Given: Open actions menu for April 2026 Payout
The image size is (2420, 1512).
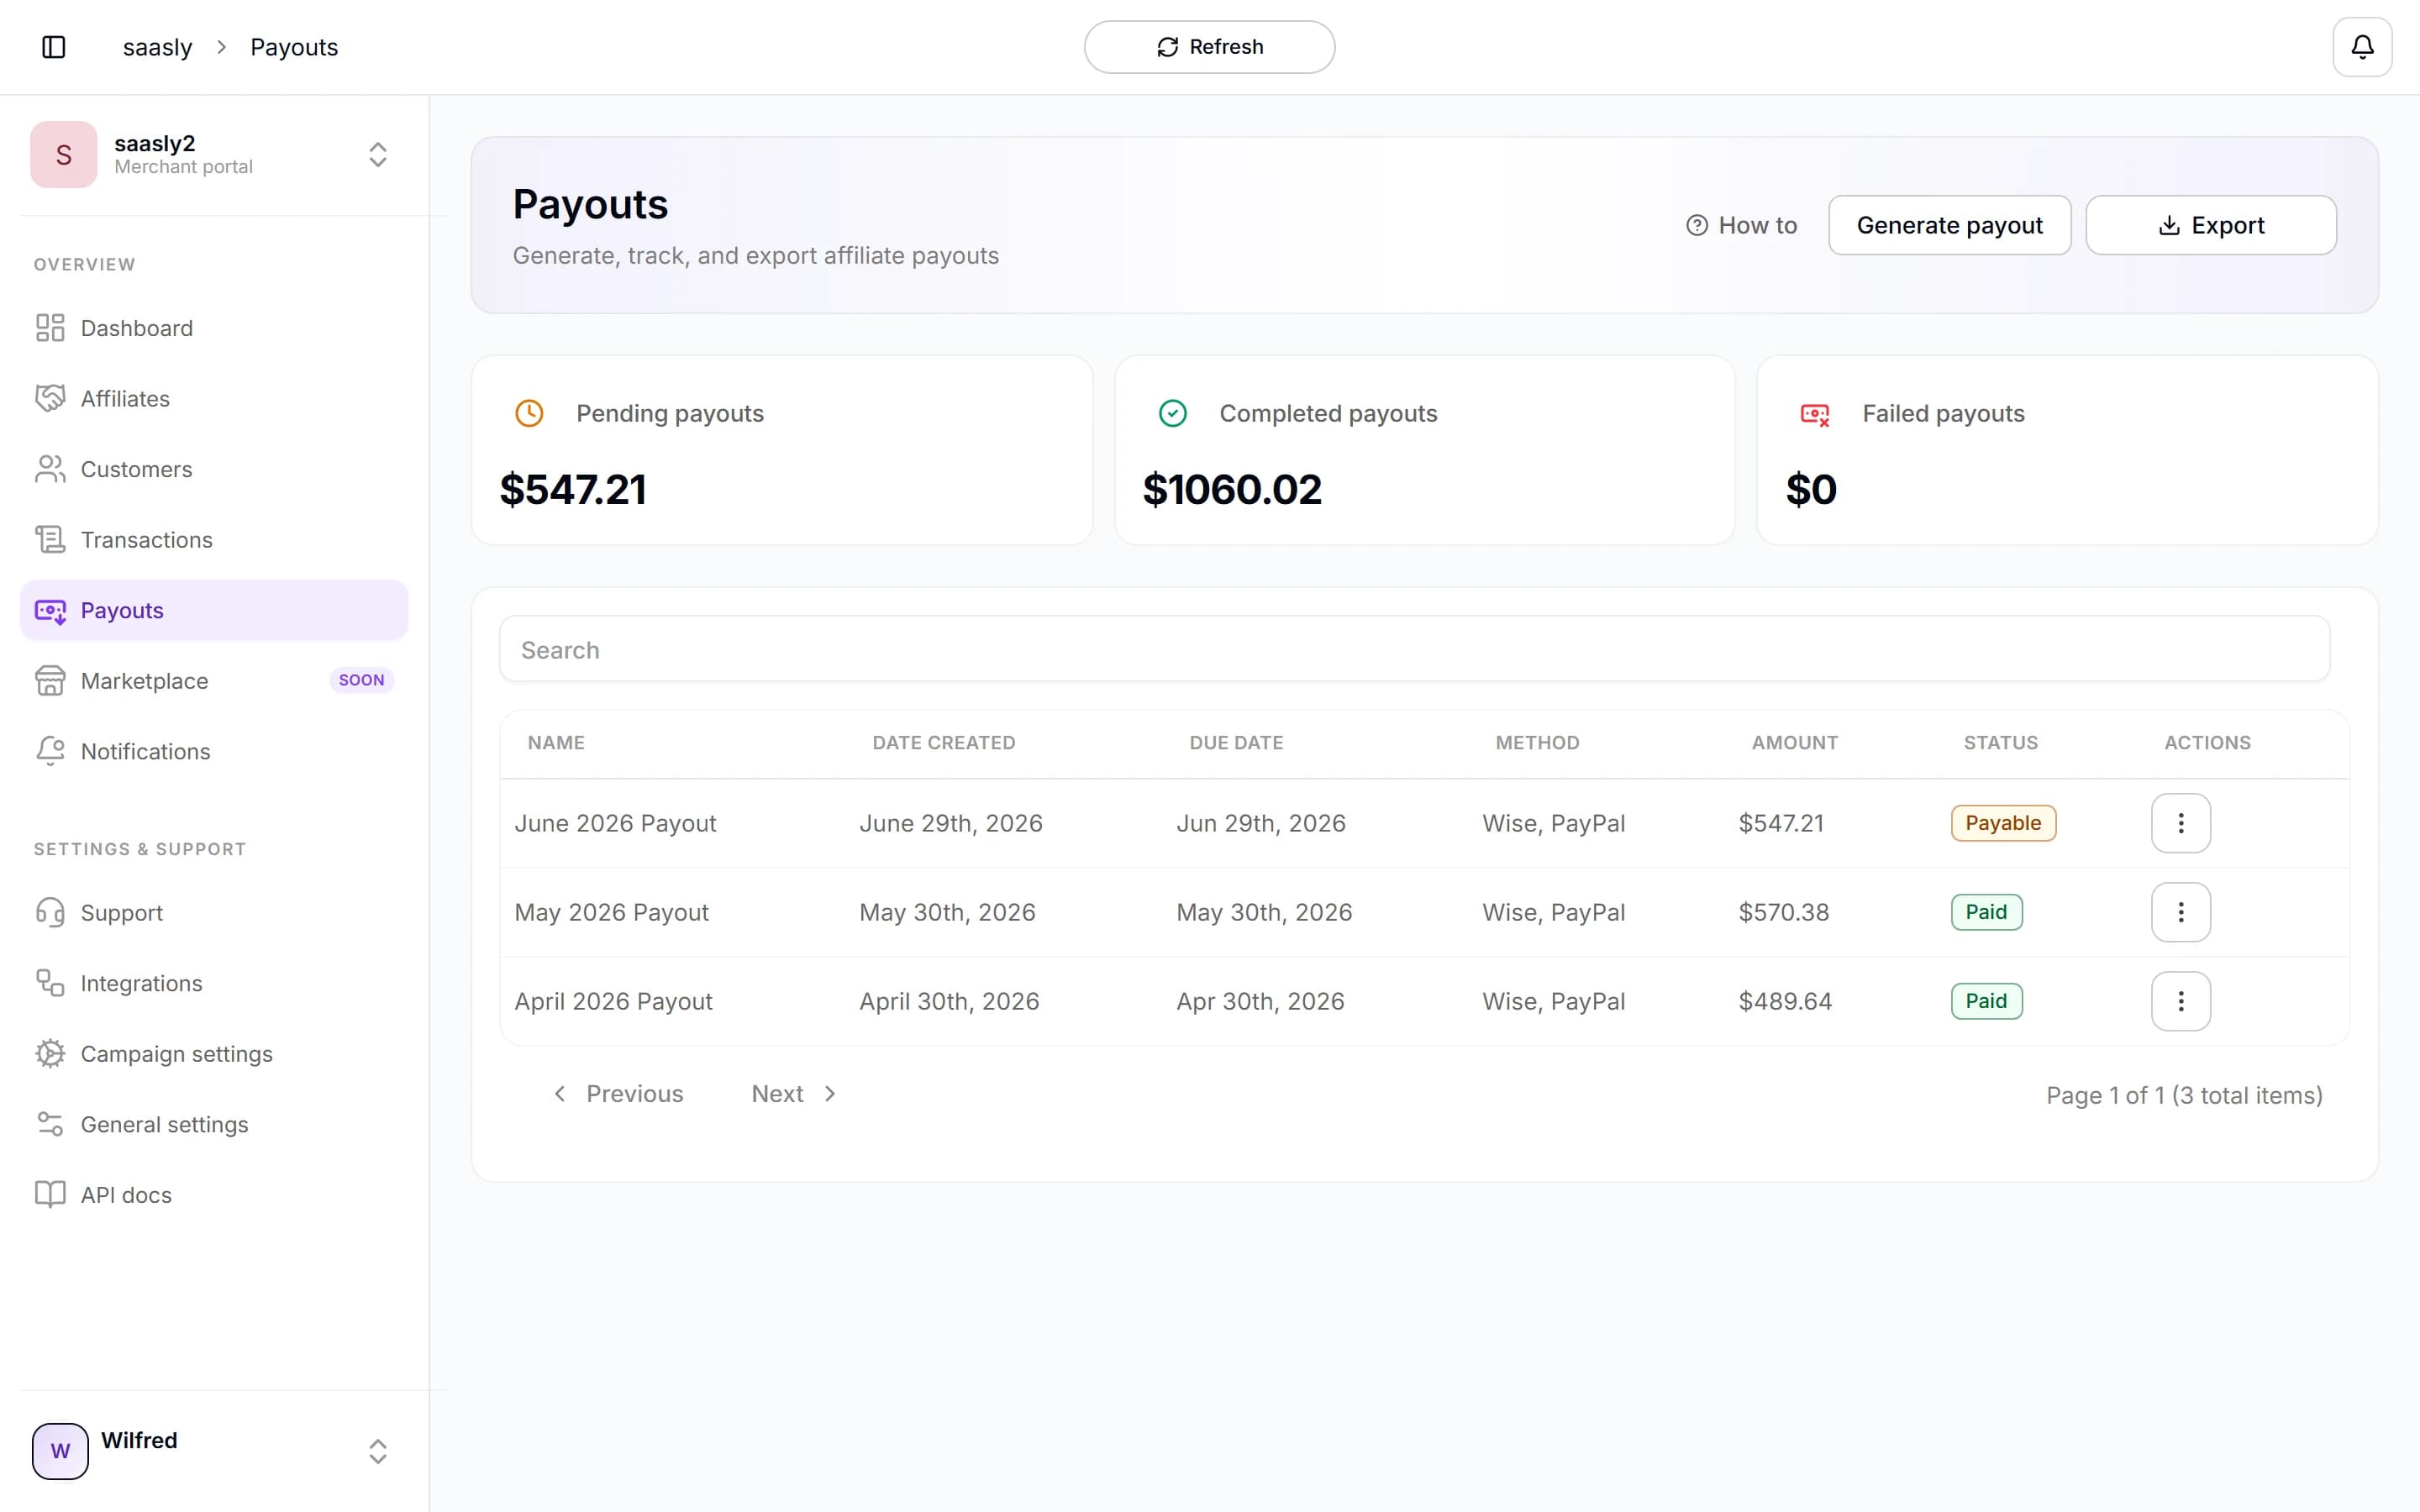Looking at the screenshot, I should click(x=2181, y=1001).
